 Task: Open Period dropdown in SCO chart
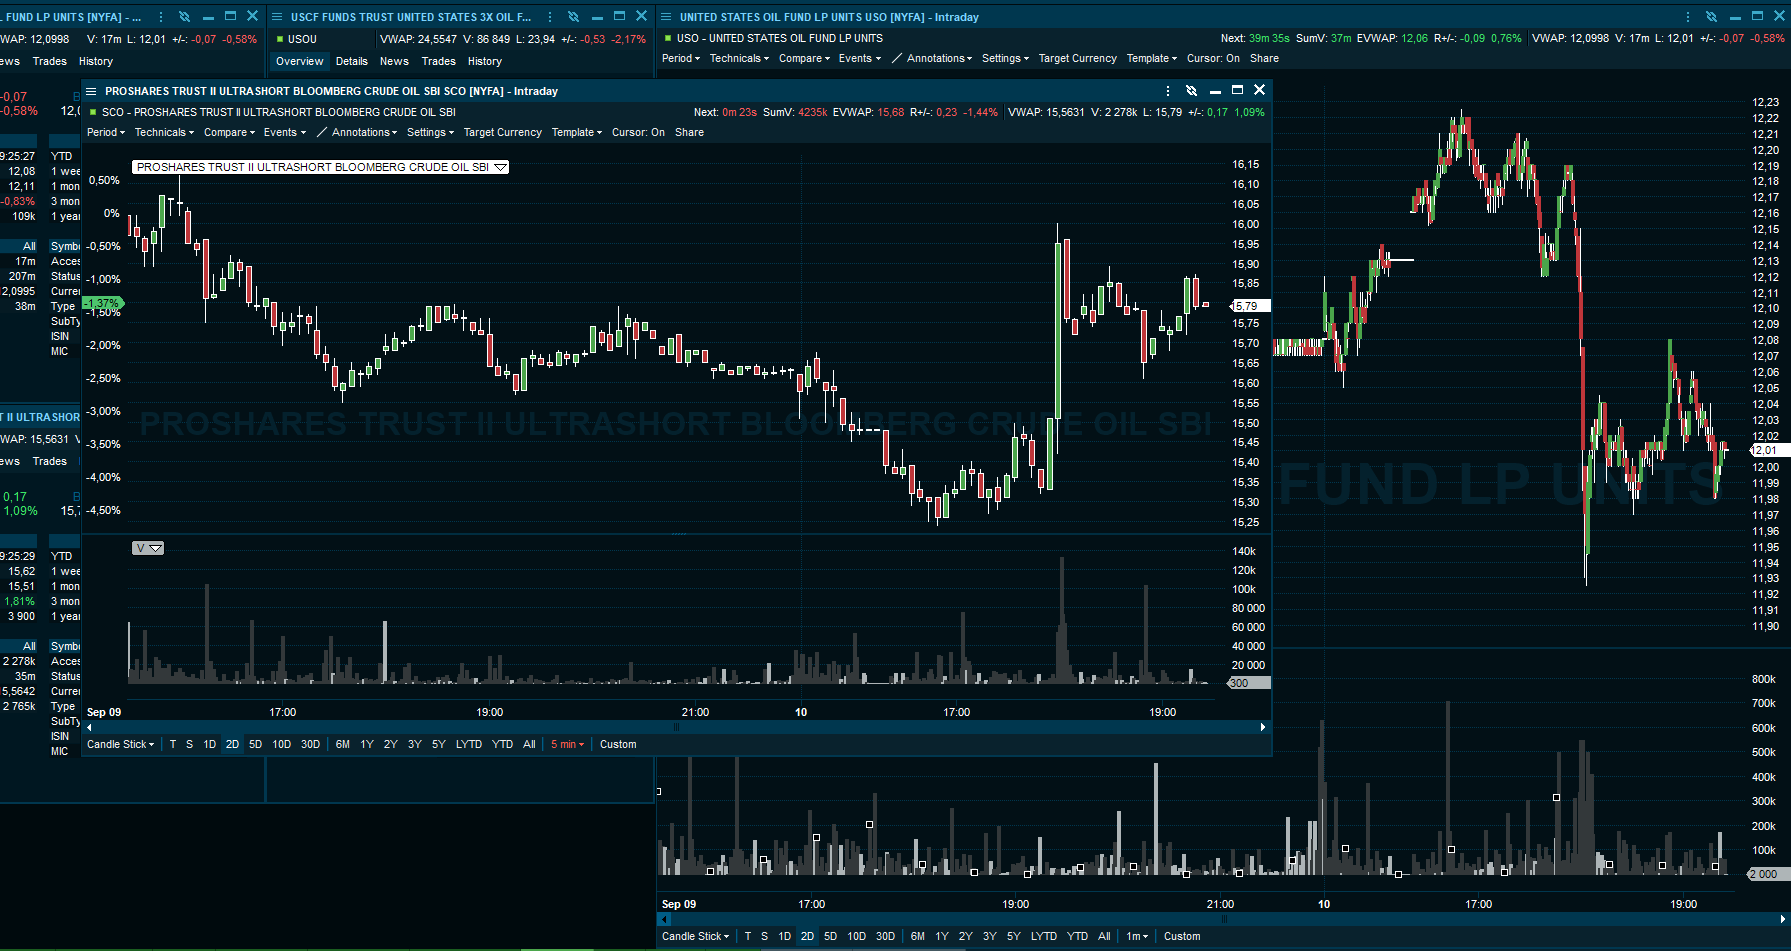pos(106,132)
